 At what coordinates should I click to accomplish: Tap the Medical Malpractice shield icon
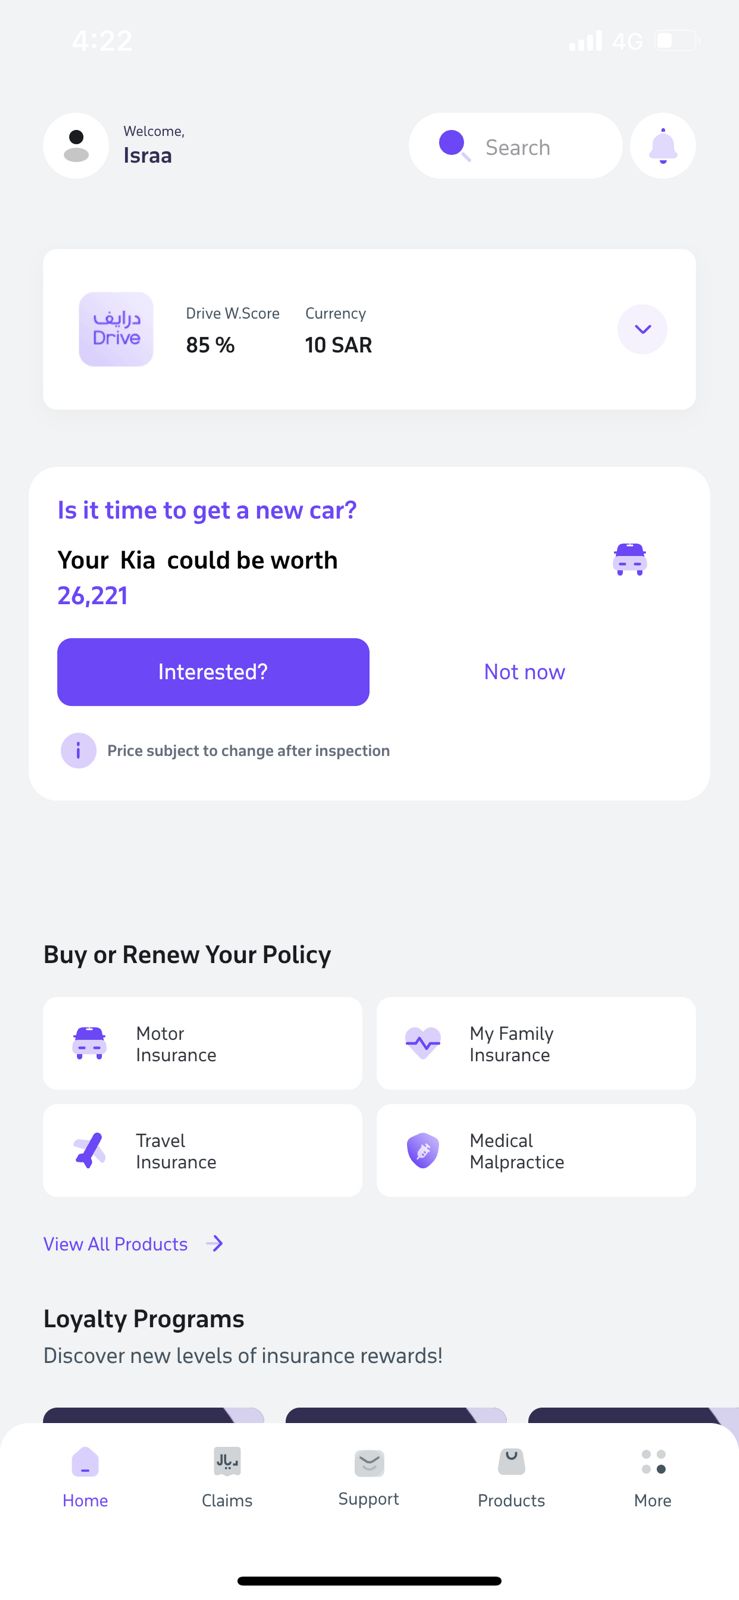[423, 1150]
